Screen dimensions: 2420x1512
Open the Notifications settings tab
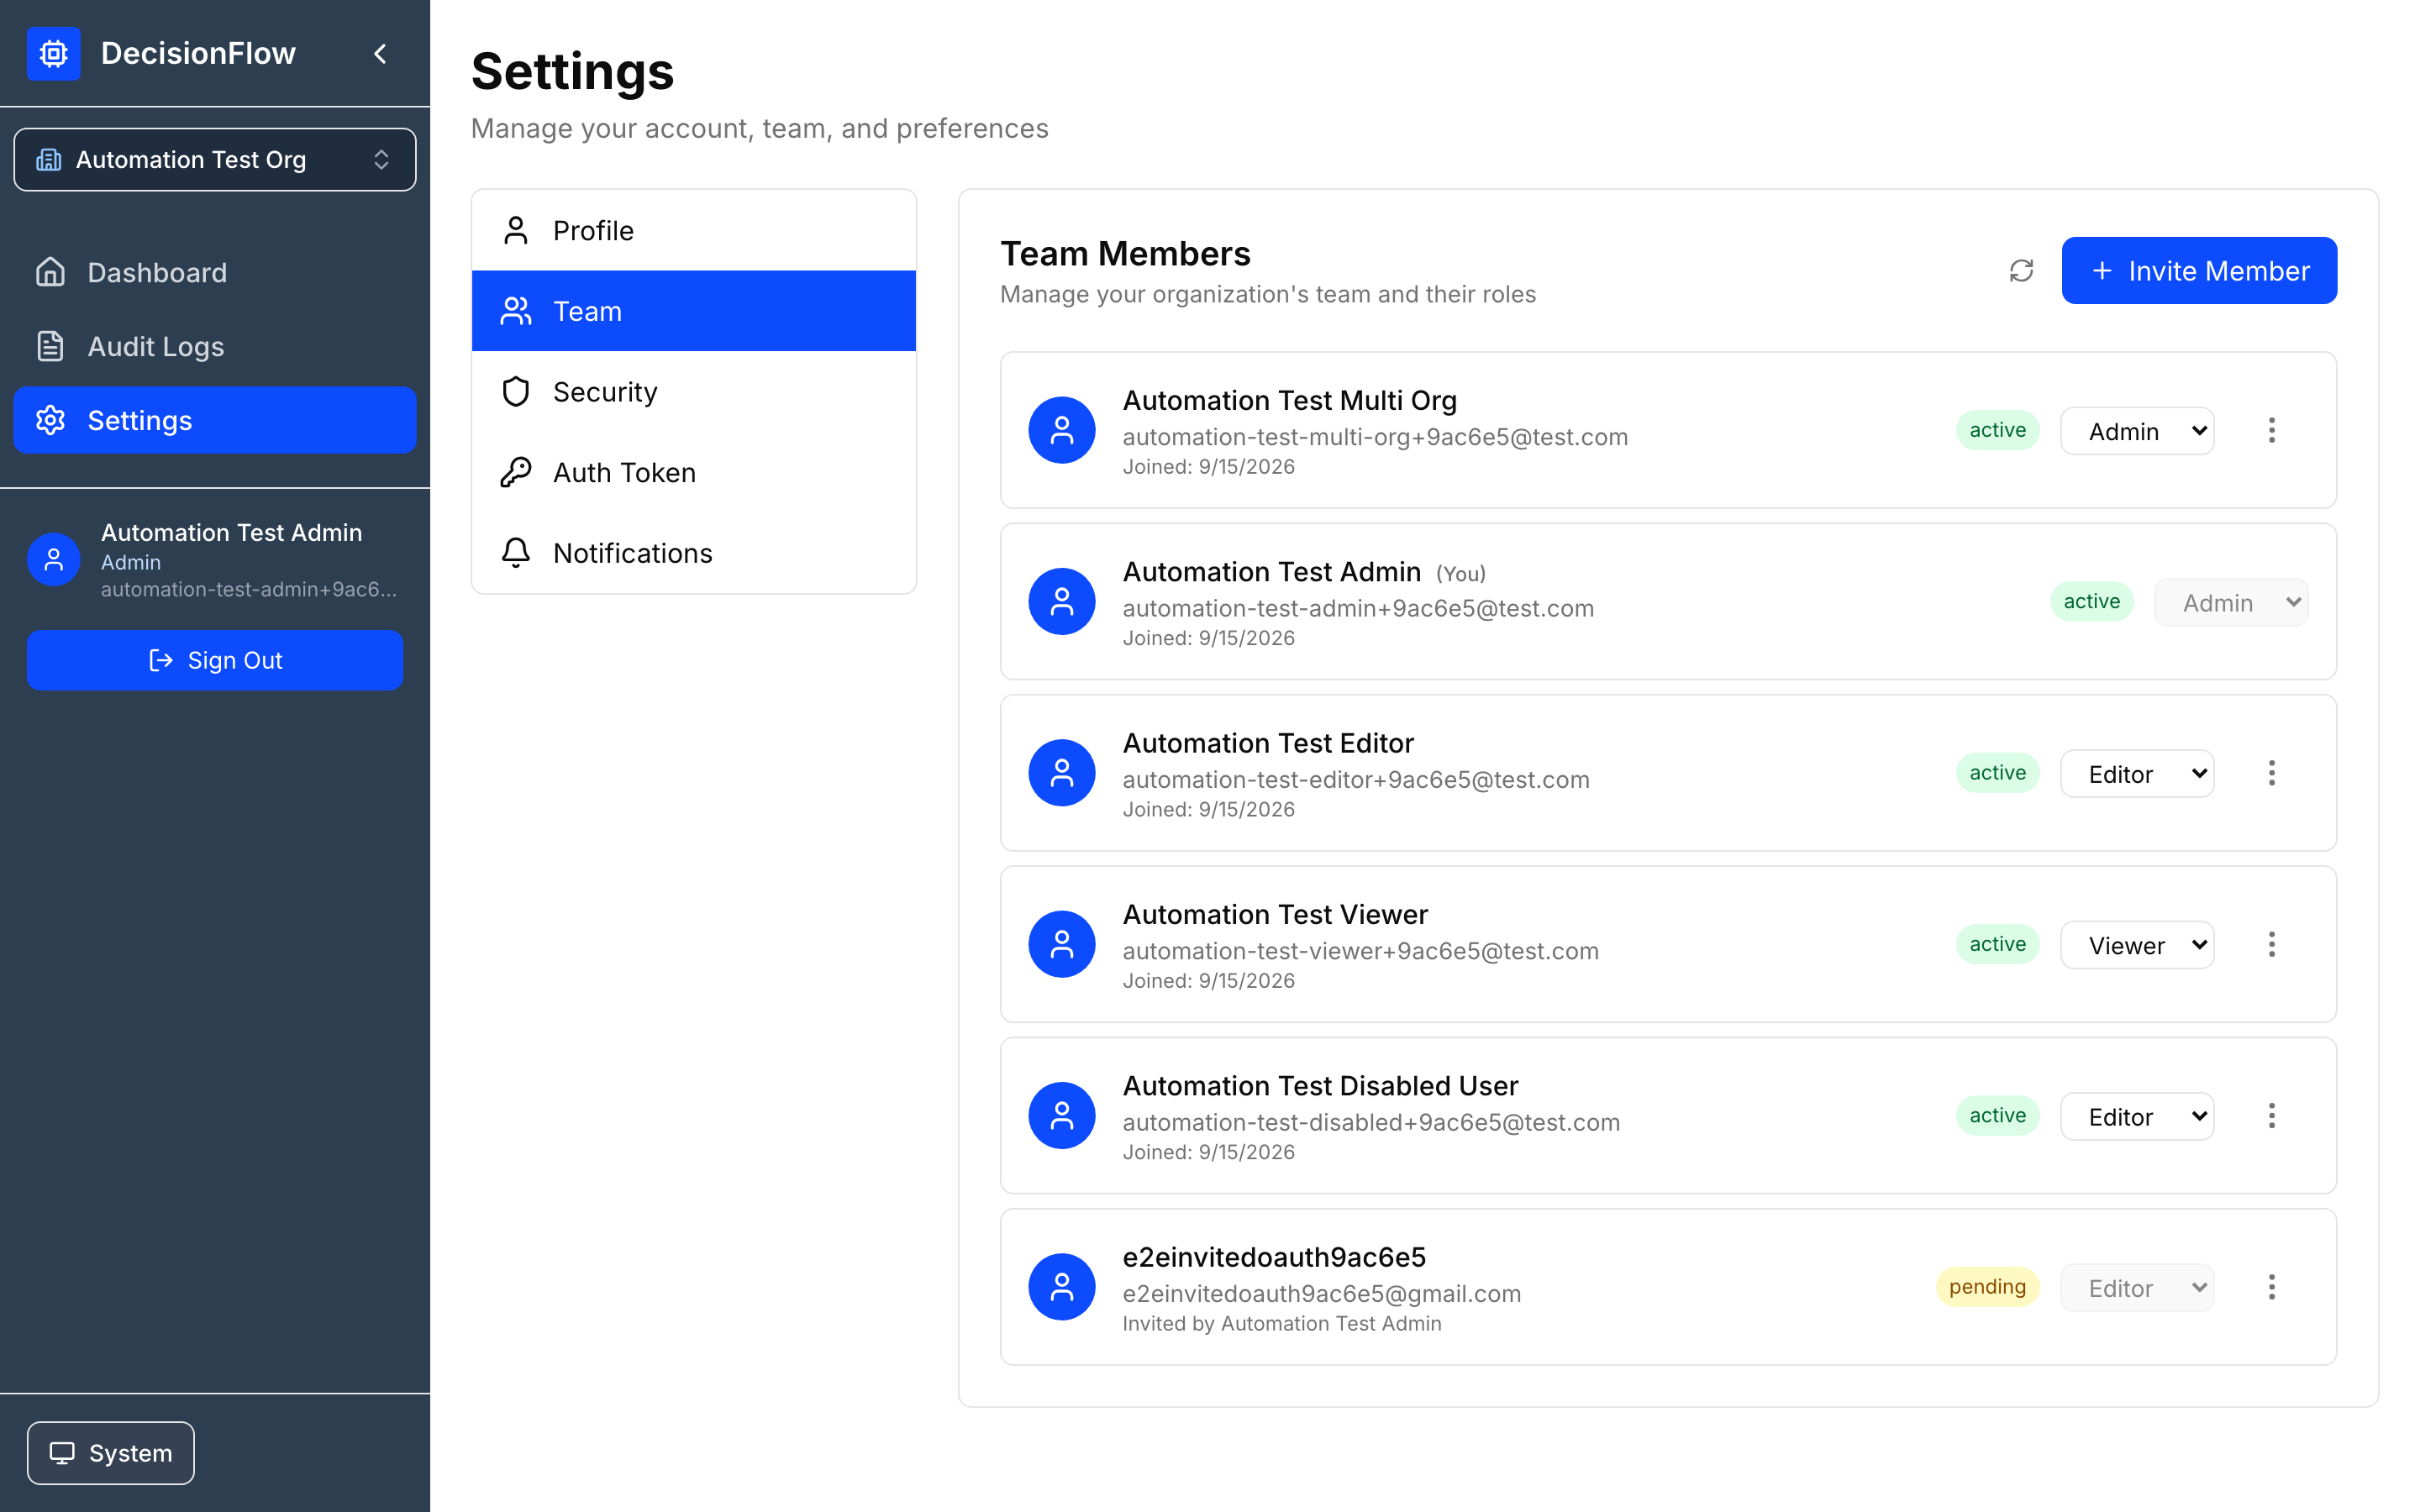694,553
